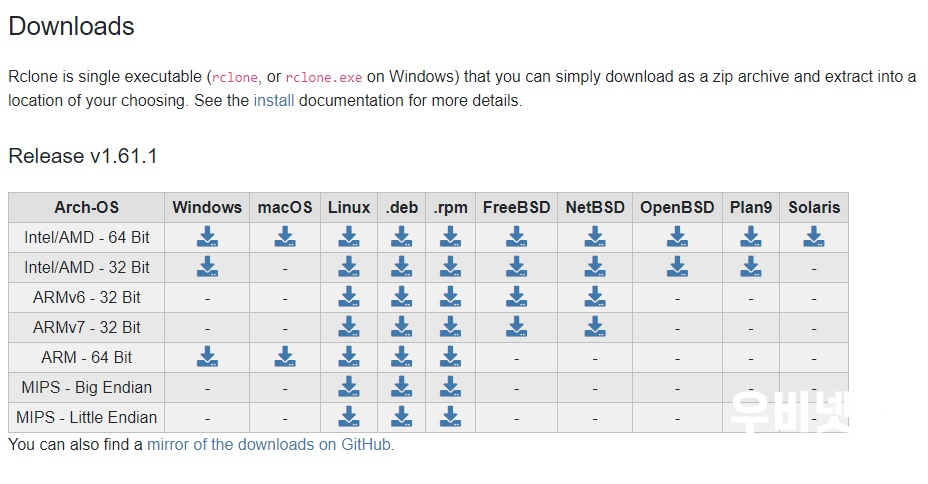The width and height of the screenshot is (928, 484).
Task: Download NetBSD ARMv7 32 Bit build
Action: pos(595,327)
